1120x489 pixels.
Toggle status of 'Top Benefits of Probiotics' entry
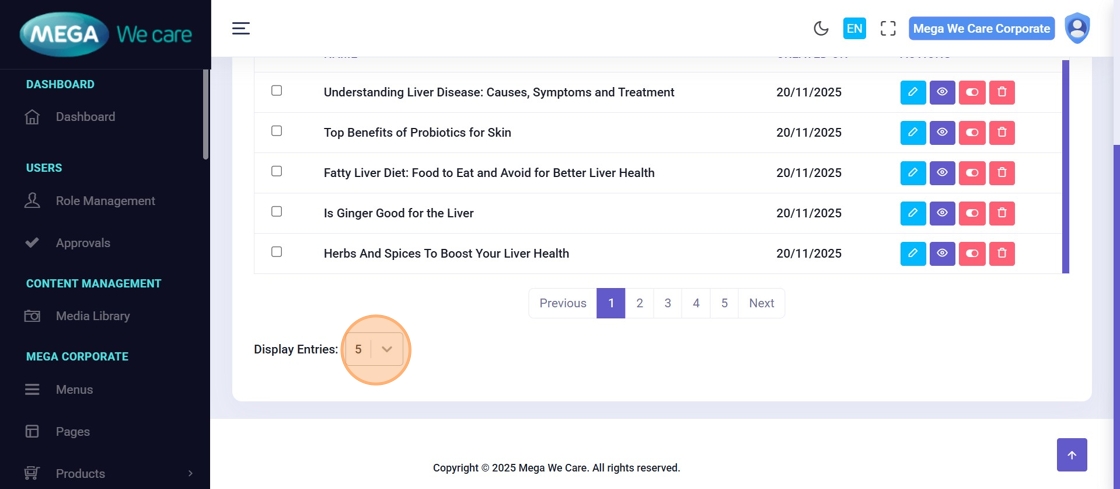972,133
